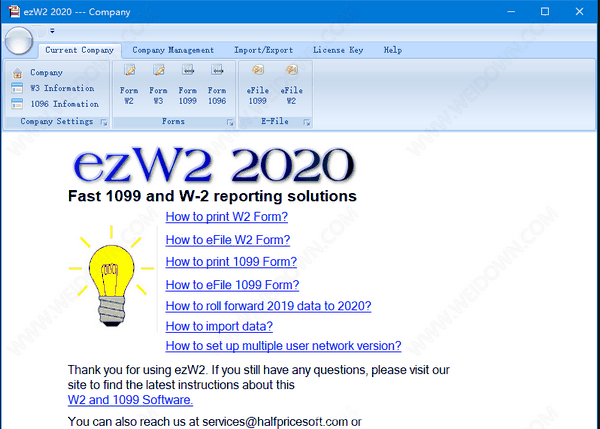Open the W3 Information label
This screenshot has height=429, width=600.
[x=62, y=88]
